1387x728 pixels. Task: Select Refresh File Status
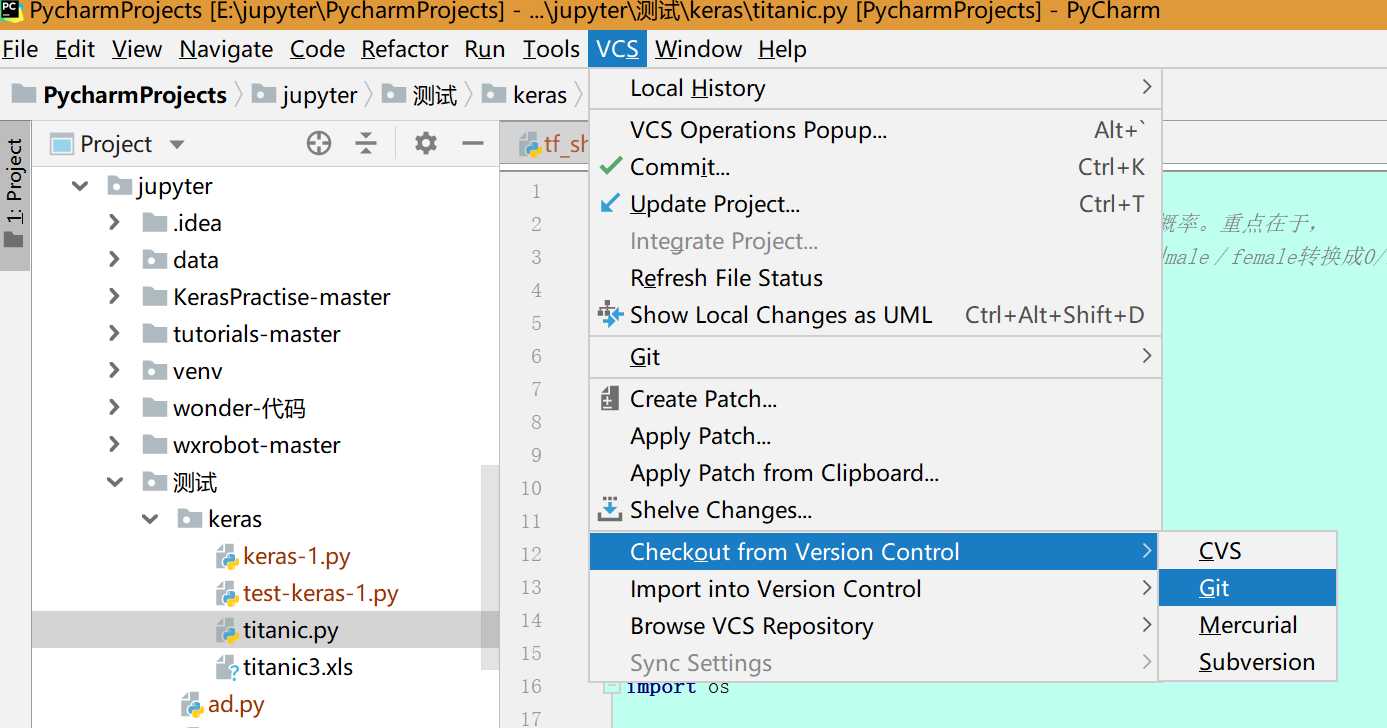tap(875, 278)
